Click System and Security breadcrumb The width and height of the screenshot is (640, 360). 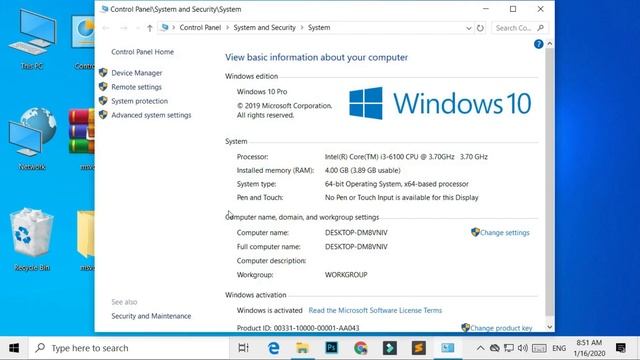point(264,27)
